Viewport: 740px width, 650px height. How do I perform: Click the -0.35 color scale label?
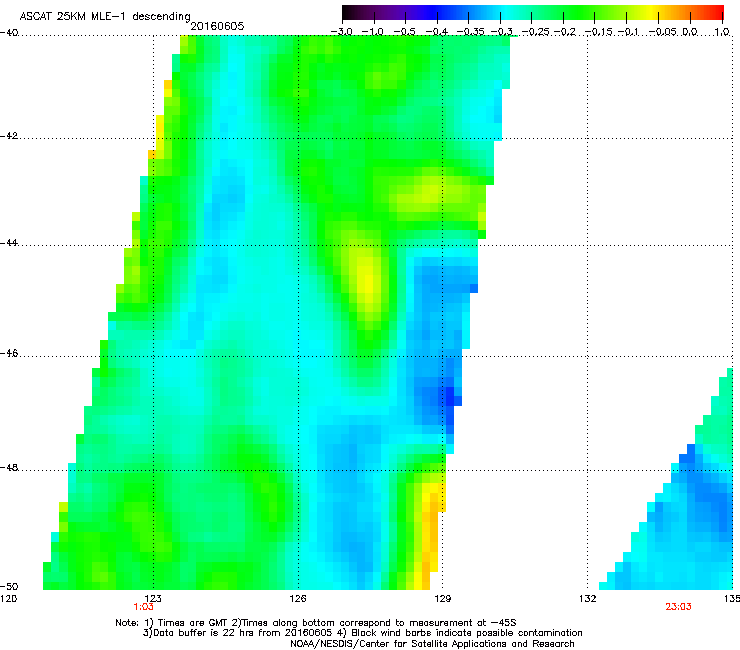click(x=470, y=32)
